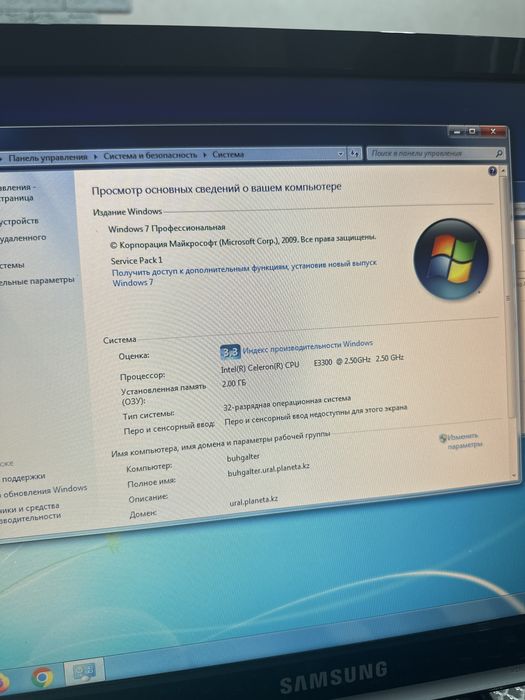Click the Windows 7 logo image
The image size is (525, 700).
point(451,258)
